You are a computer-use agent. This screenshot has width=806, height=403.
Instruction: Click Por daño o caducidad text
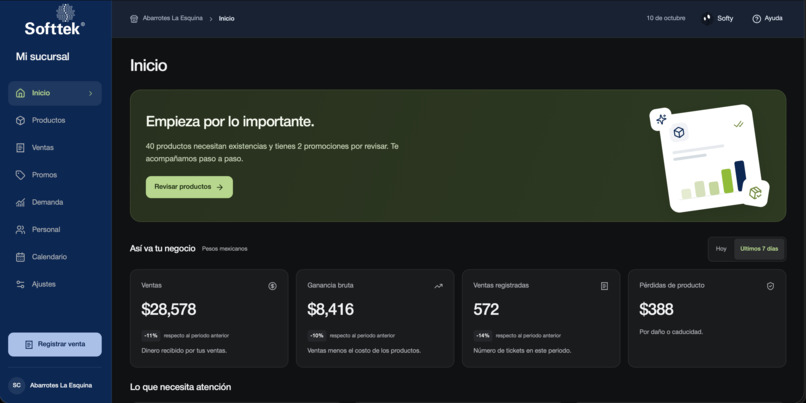pos(671,332)
